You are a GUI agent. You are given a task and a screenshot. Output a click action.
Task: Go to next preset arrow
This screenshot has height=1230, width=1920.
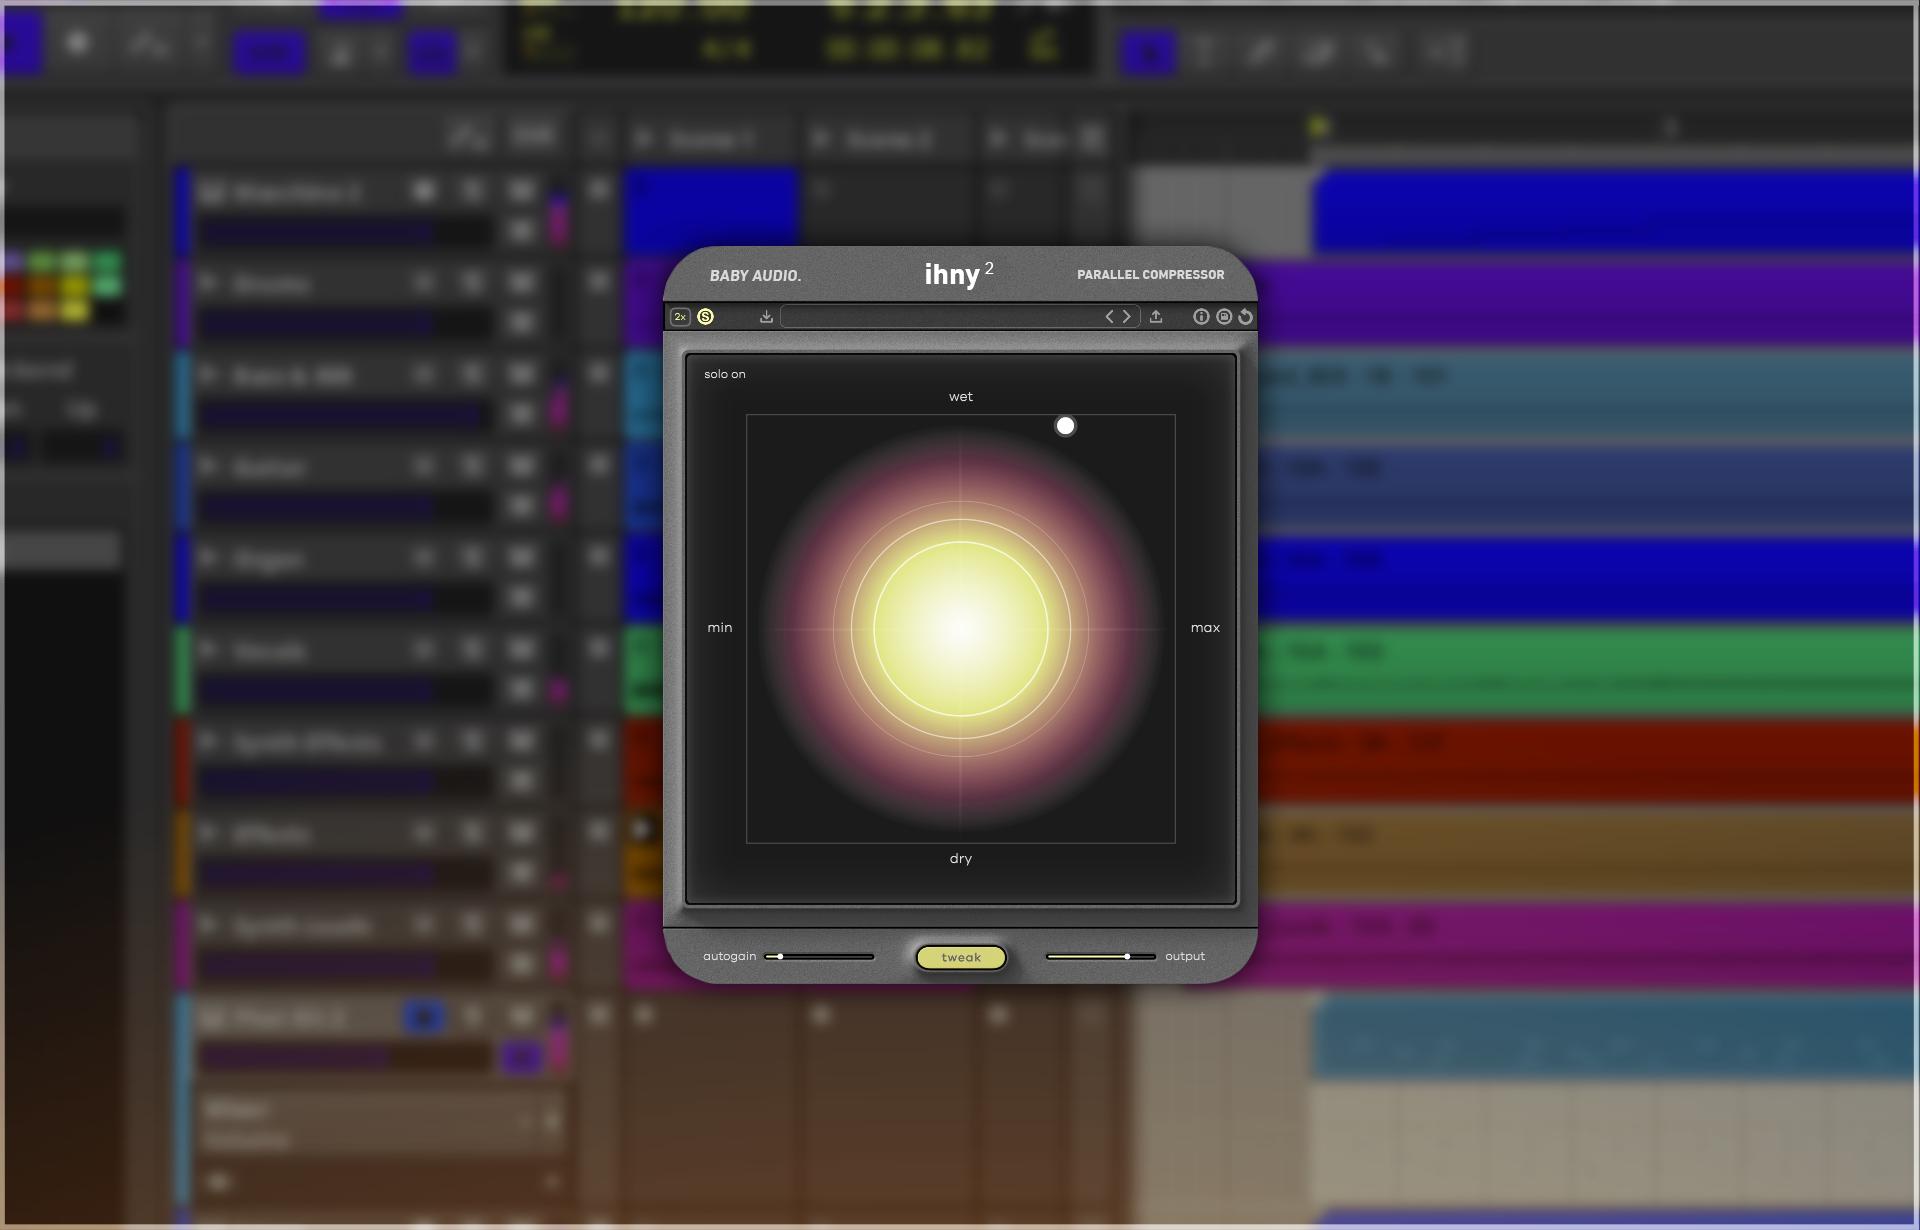(1127, 317)
